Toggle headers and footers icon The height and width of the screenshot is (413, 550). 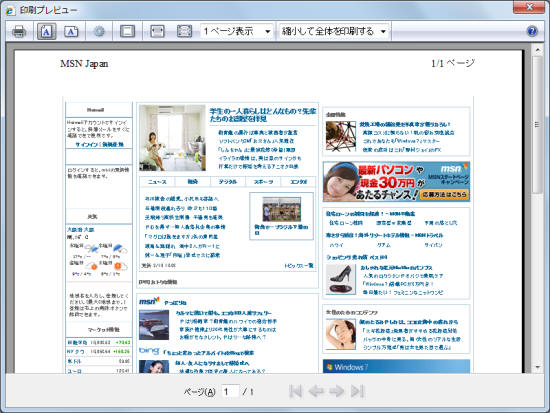pos(127,32)
